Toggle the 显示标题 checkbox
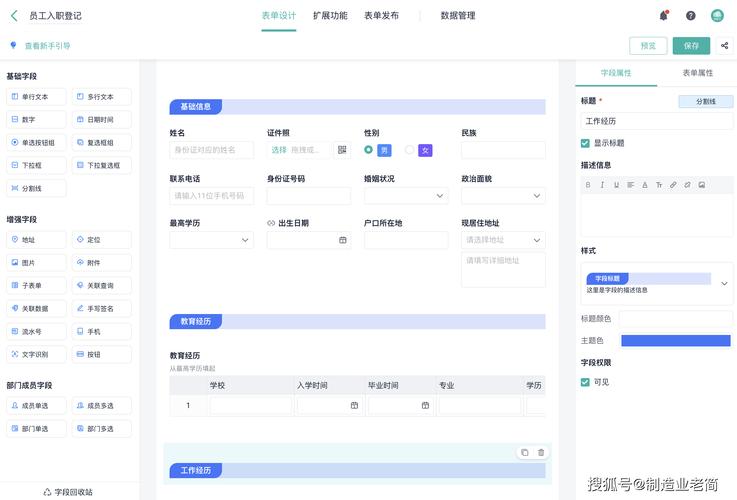Viewport: 737px width, 500px height. tap(585, 143)
